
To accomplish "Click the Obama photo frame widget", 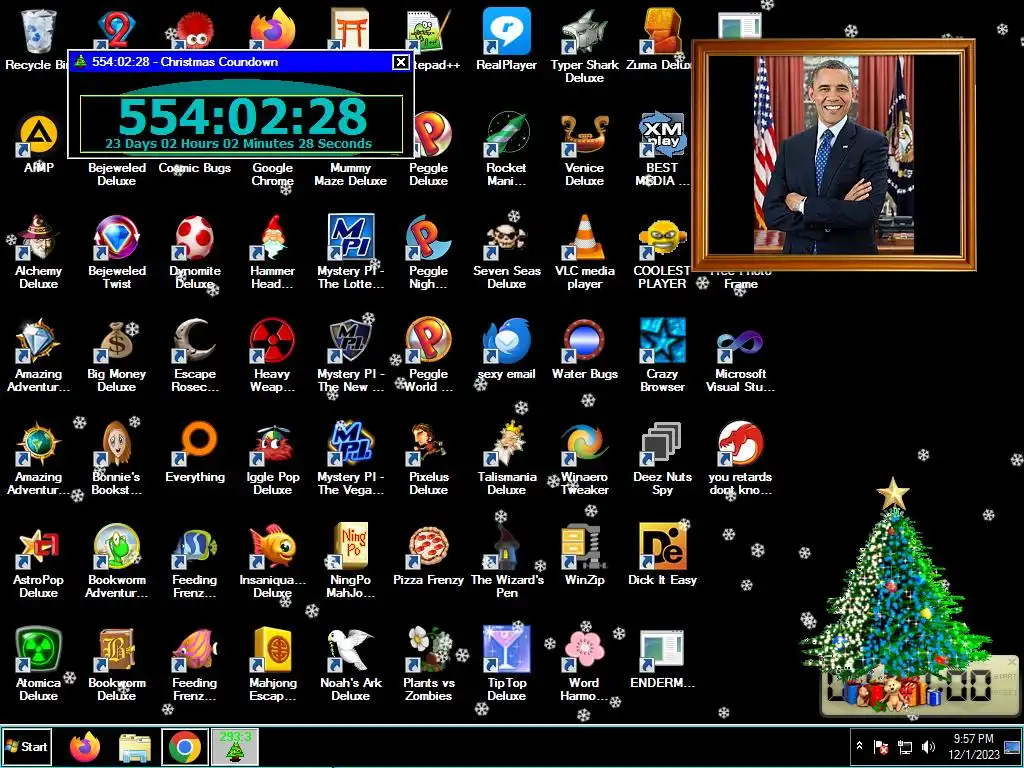I will tap(834, 155).
